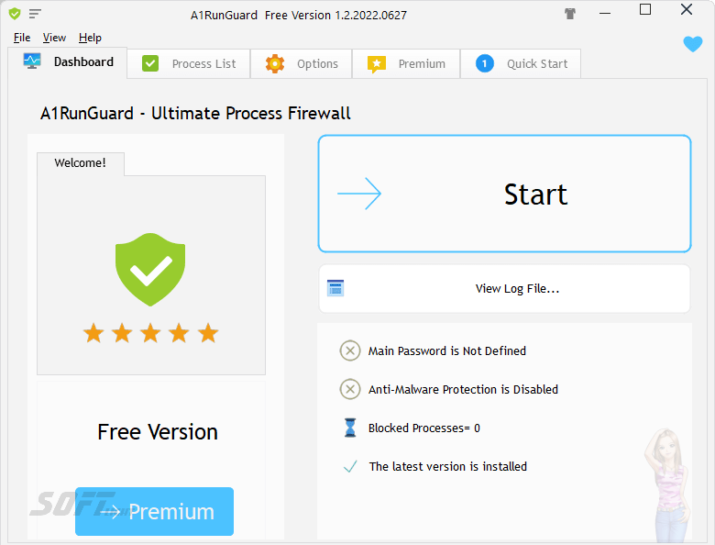Click the X icon beside Anti-Malware status
This screenshot has width=715, height=545.
pos(350,389)
